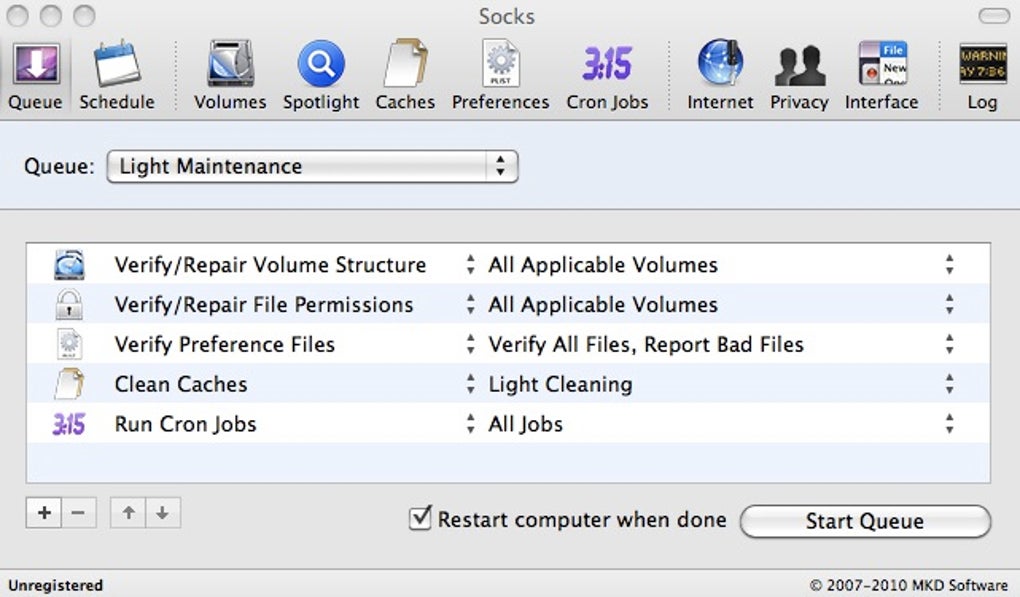
Task: Open the Interface toolbar icon
Action: click(x=881, y=65)
